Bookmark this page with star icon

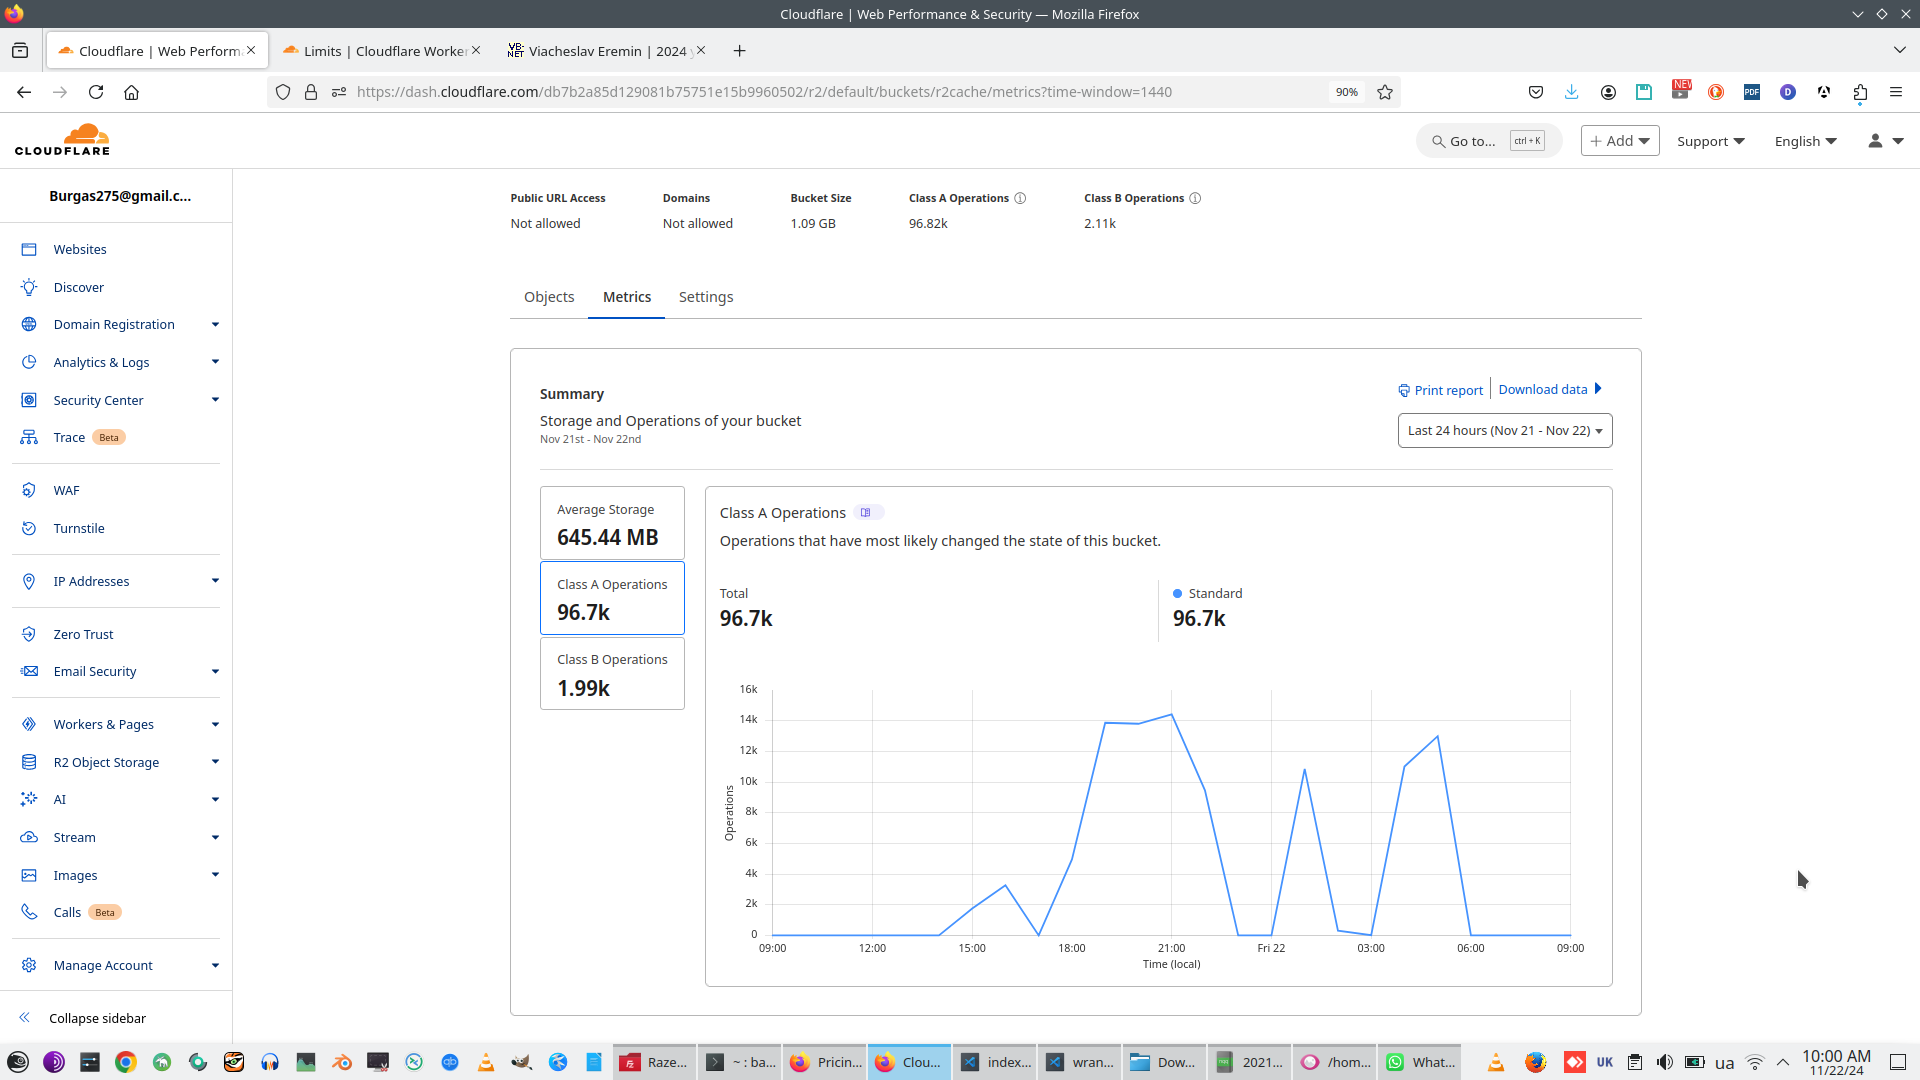click(x=1385, y=92)
